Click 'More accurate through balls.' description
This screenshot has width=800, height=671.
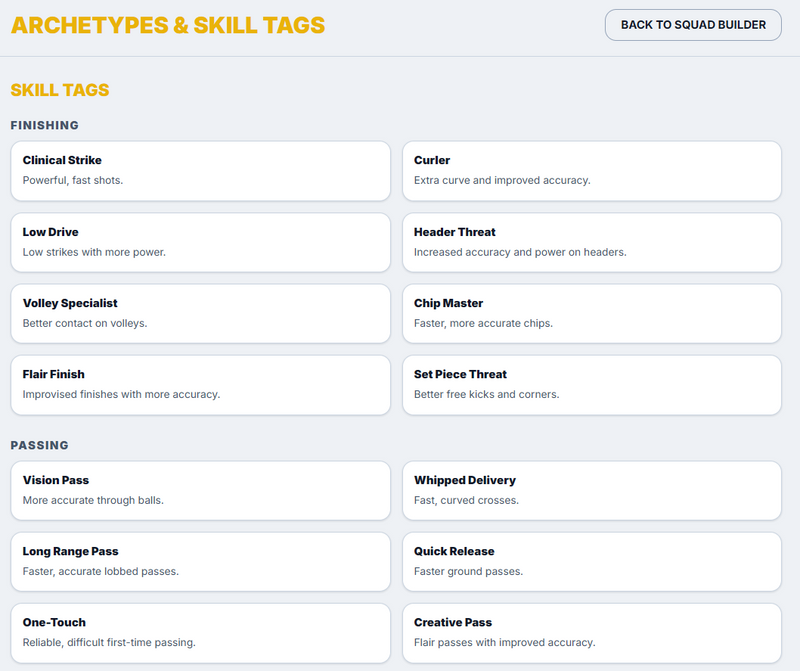point(93,500)
